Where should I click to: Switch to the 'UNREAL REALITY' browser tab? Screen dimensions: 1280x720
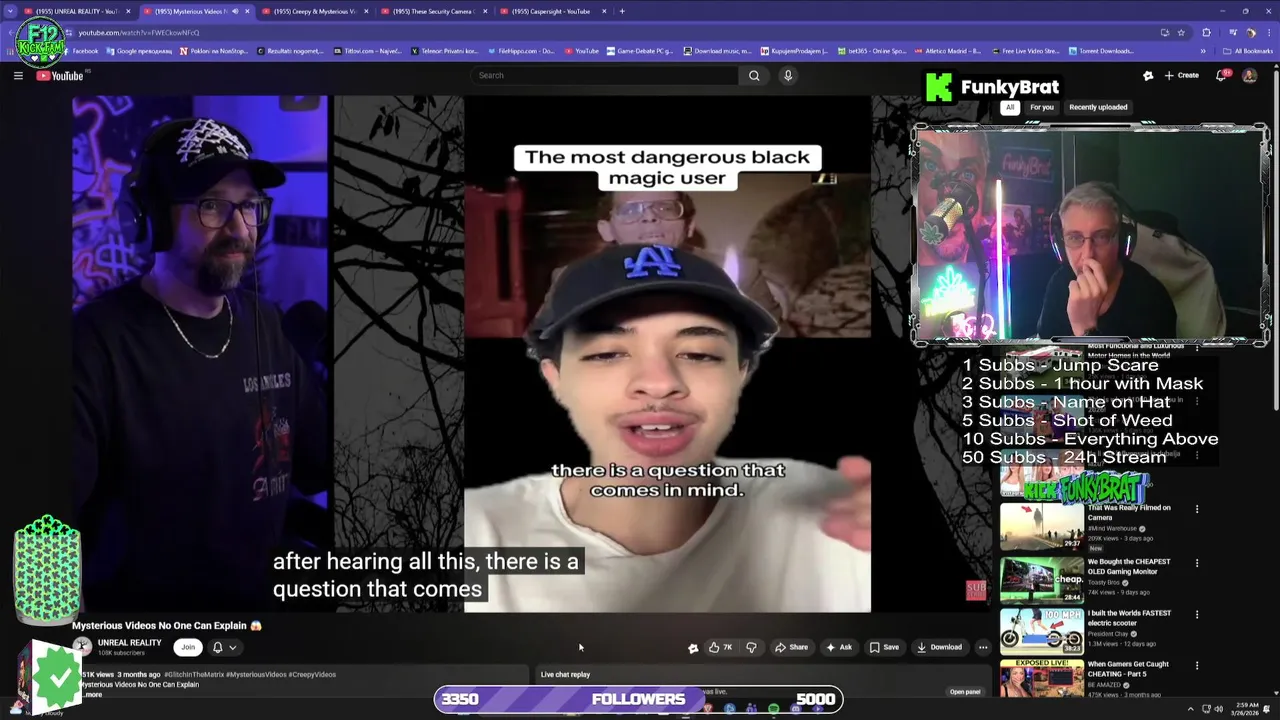point(77,11)
